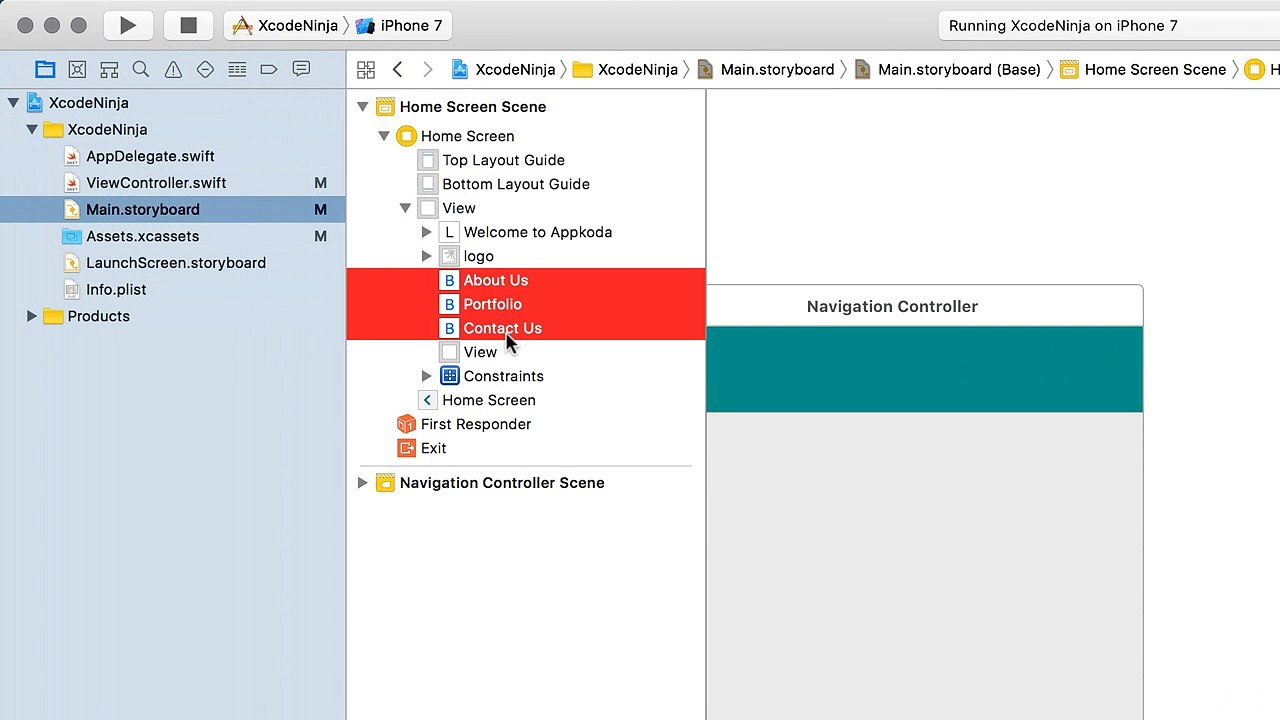Open Assets.xcassets catalog
Screen dimensions: 1280x720
[x=142, y=236]
